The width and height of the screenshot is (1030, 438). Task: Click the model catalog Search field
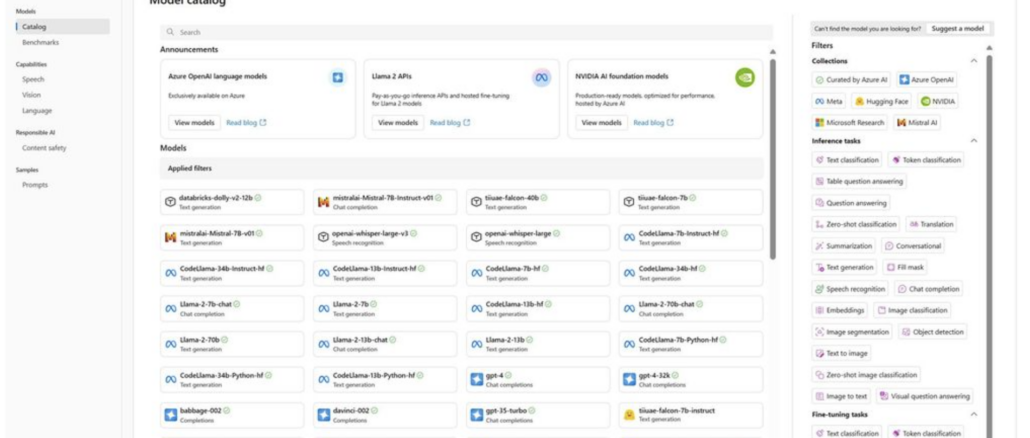(466, 32)
